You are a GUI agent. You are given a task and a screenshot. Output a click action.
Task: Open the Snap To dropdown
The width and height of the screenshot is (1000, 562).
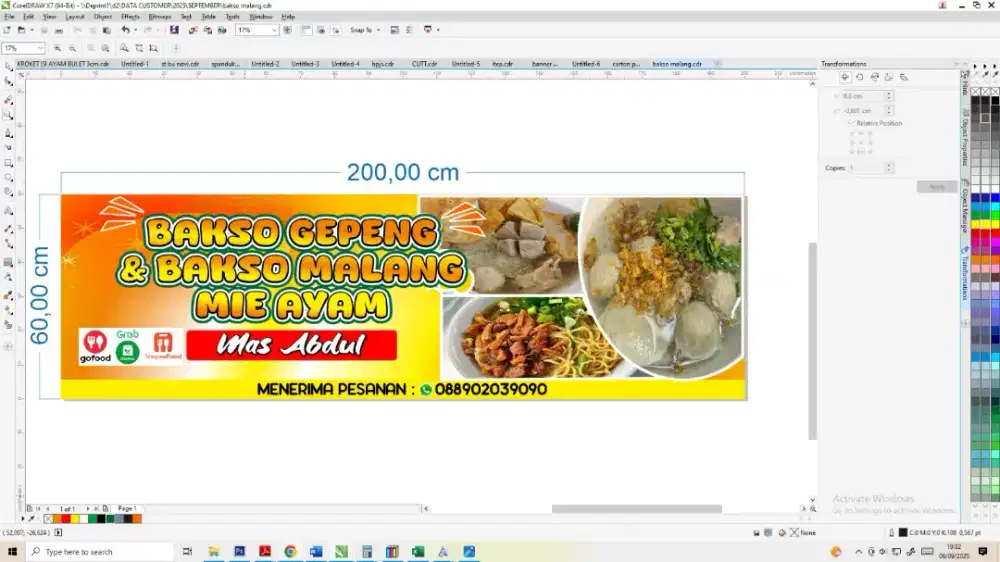click(365, 30)
